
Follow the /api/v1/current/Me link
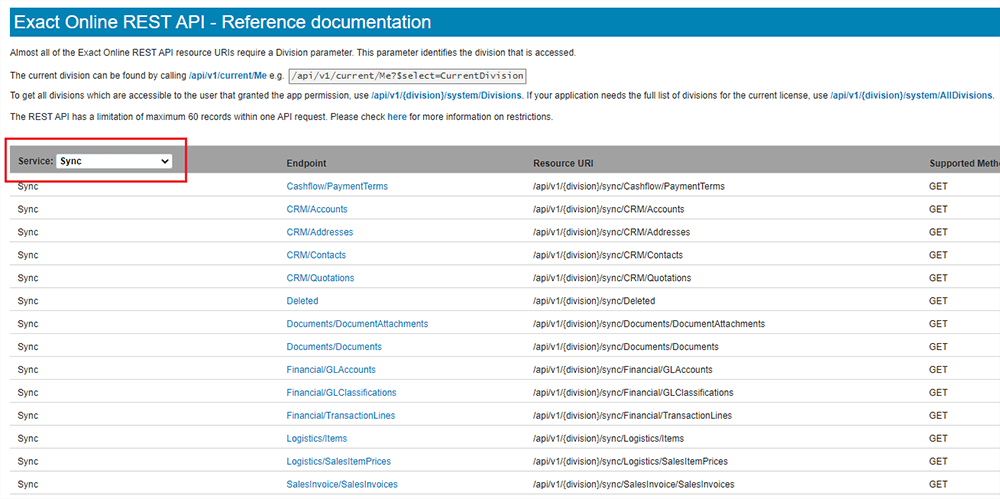click(x=228, y=76)
